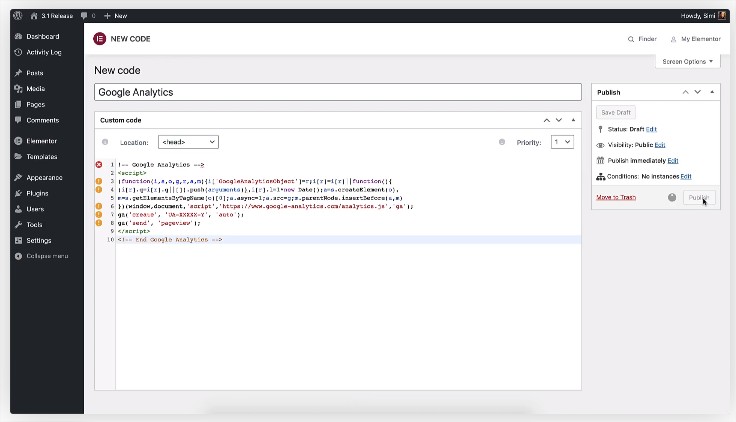Open the Priority dropdown
Screen dimensions: 736x422
pyautogui.click(x=562, y=142)
